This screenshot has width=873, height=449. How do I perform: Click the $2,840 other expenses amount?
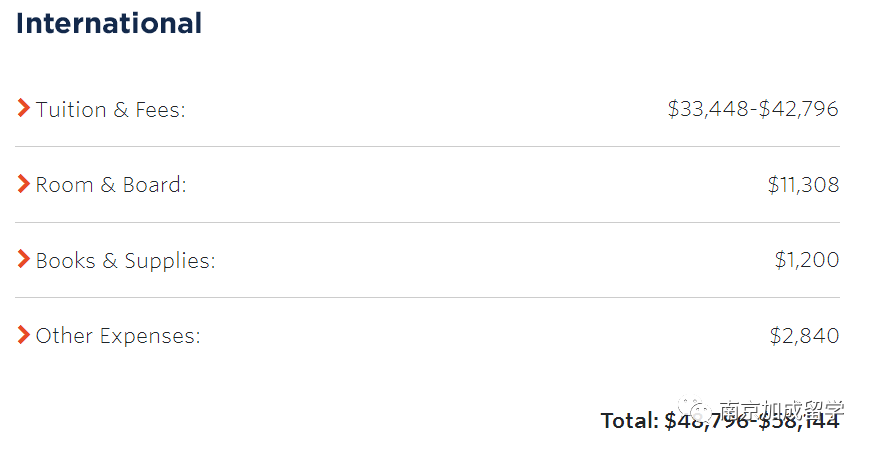[805, 335]
